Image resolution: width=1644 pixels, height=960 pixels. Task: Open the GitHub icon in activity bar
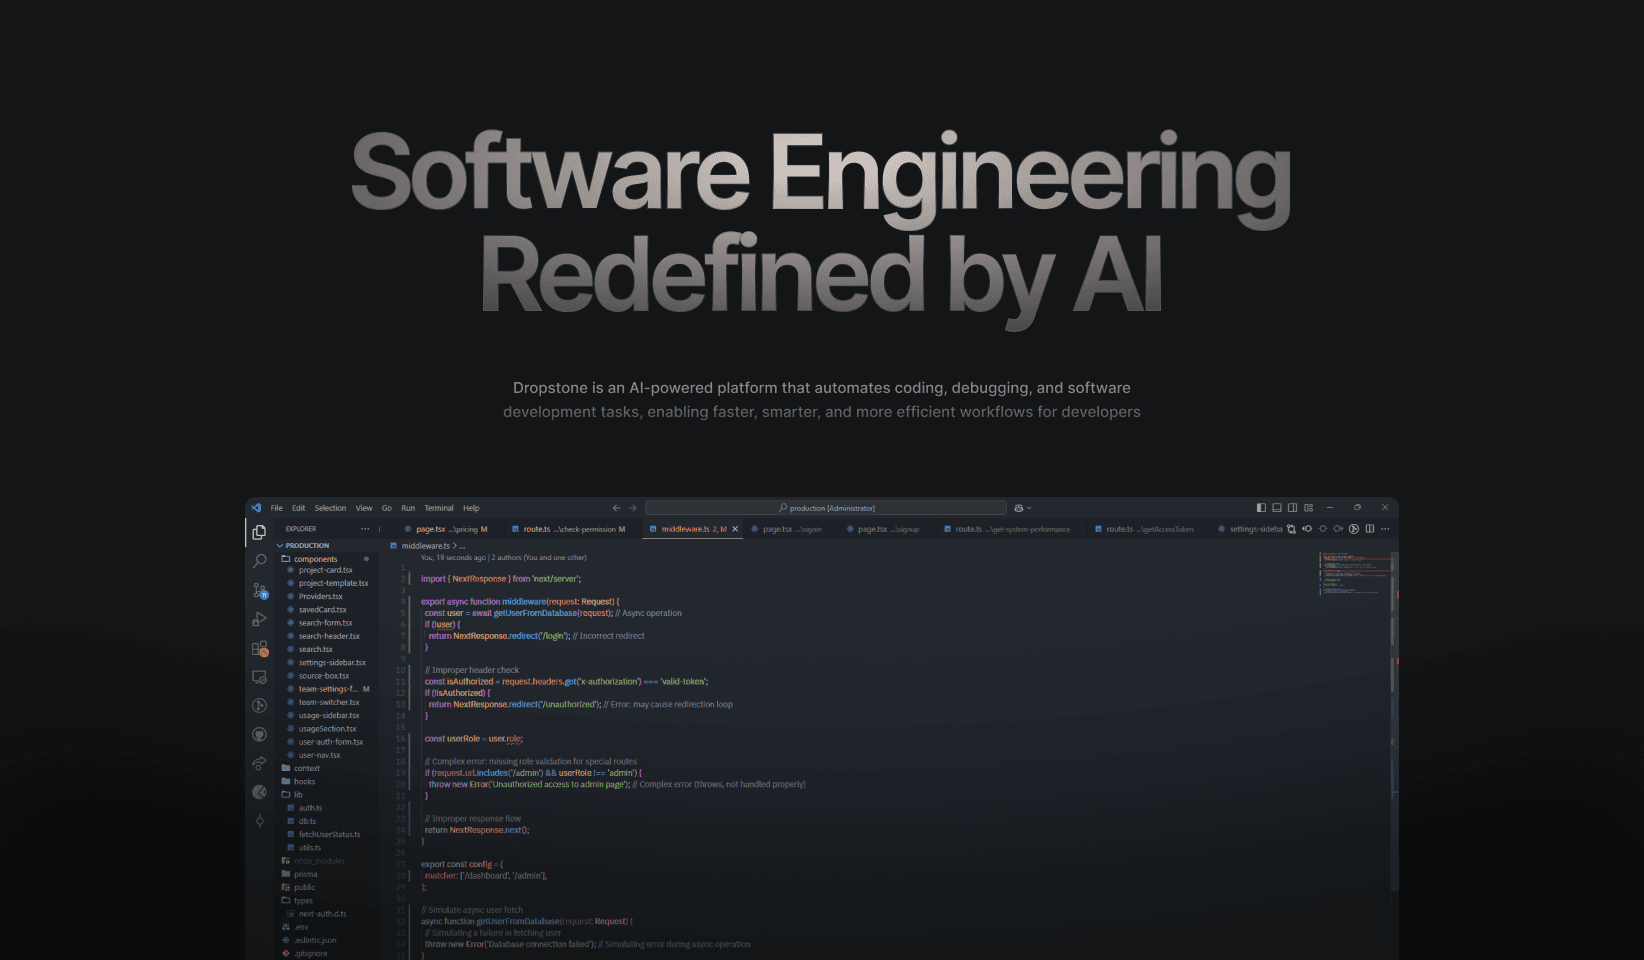pos(259,734)
